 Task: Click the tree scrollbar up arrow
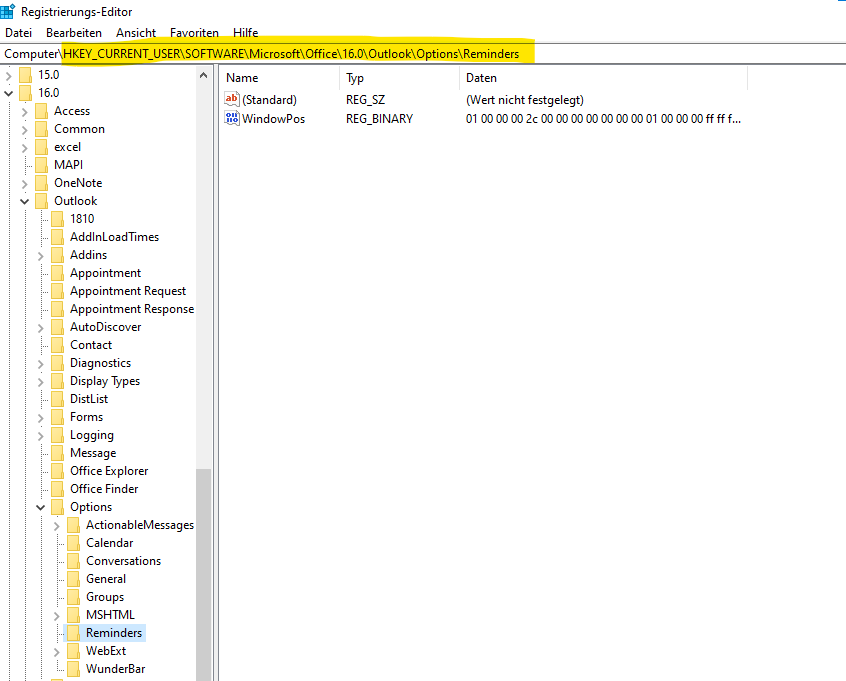tap(203, 76)
